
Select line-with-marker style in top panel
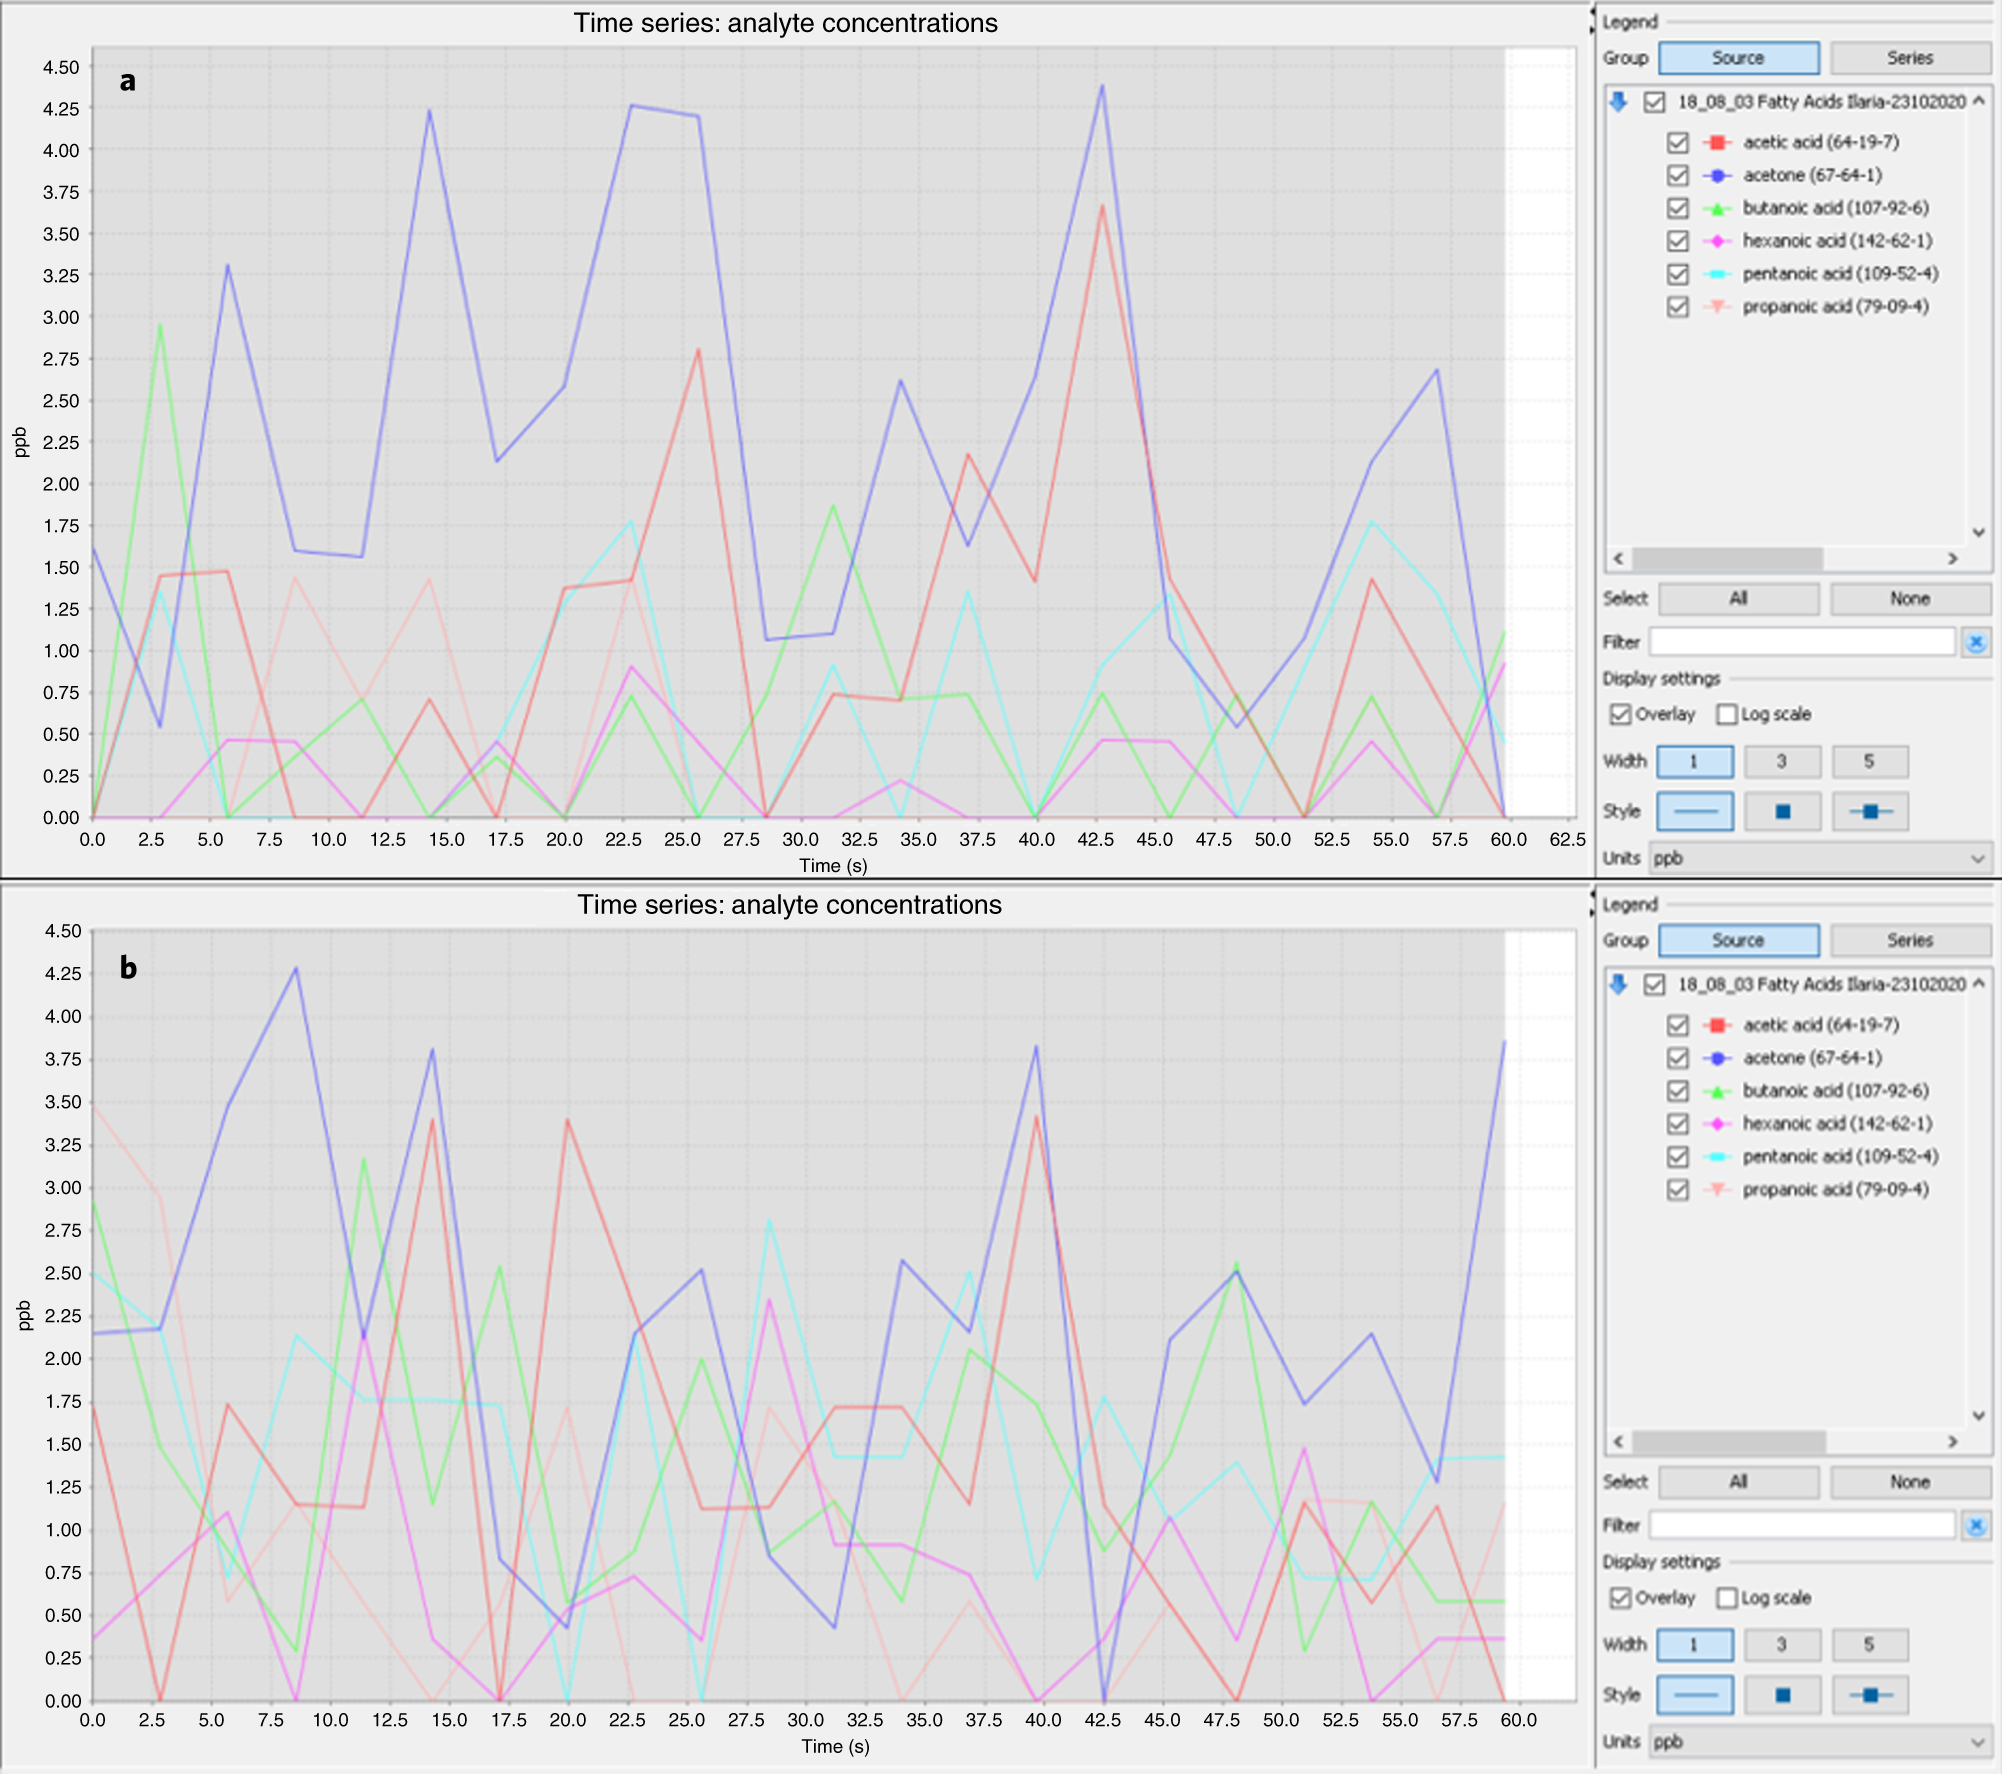point(1870,811)
